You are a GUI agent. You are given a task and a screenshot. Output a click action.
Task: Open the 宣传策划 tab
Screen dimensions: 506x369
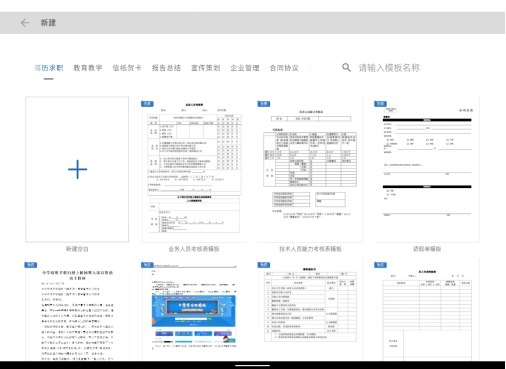206,68
